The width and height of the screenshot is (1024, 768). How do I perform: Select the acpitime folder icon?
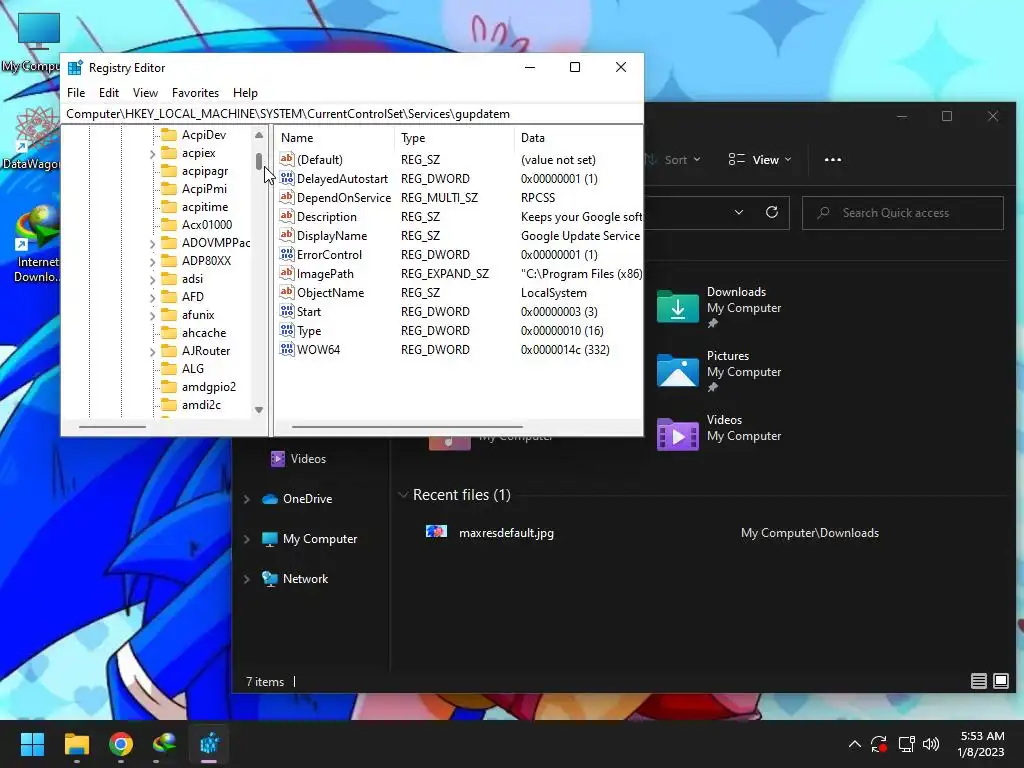click(169, 206)
